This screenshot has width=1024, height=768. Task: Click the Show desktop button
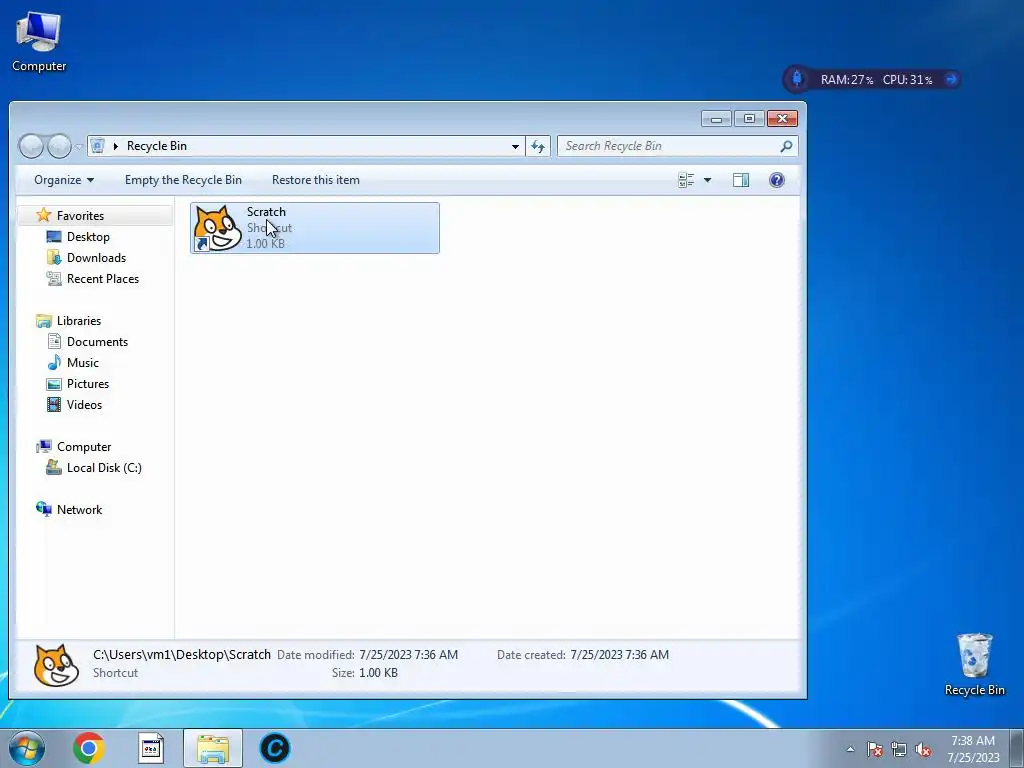pos(1017,748)
